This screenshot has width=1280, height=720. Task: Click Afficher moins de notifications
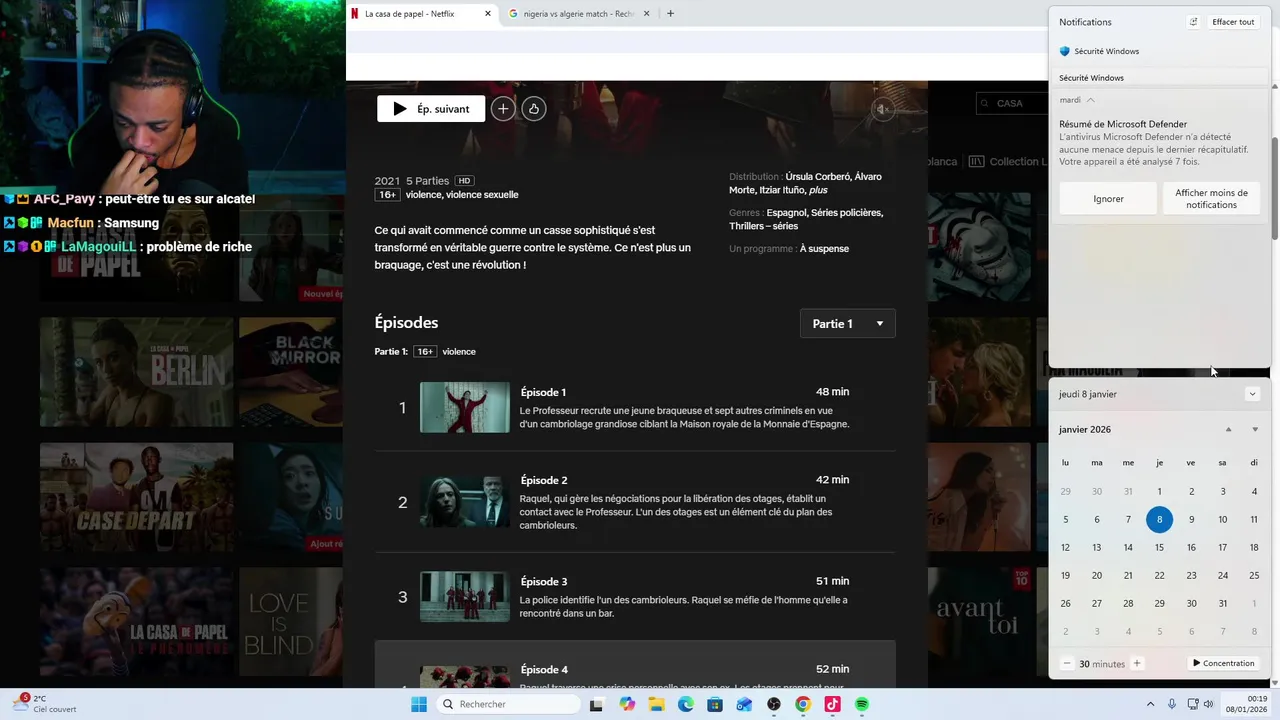tap(1211, 199)
